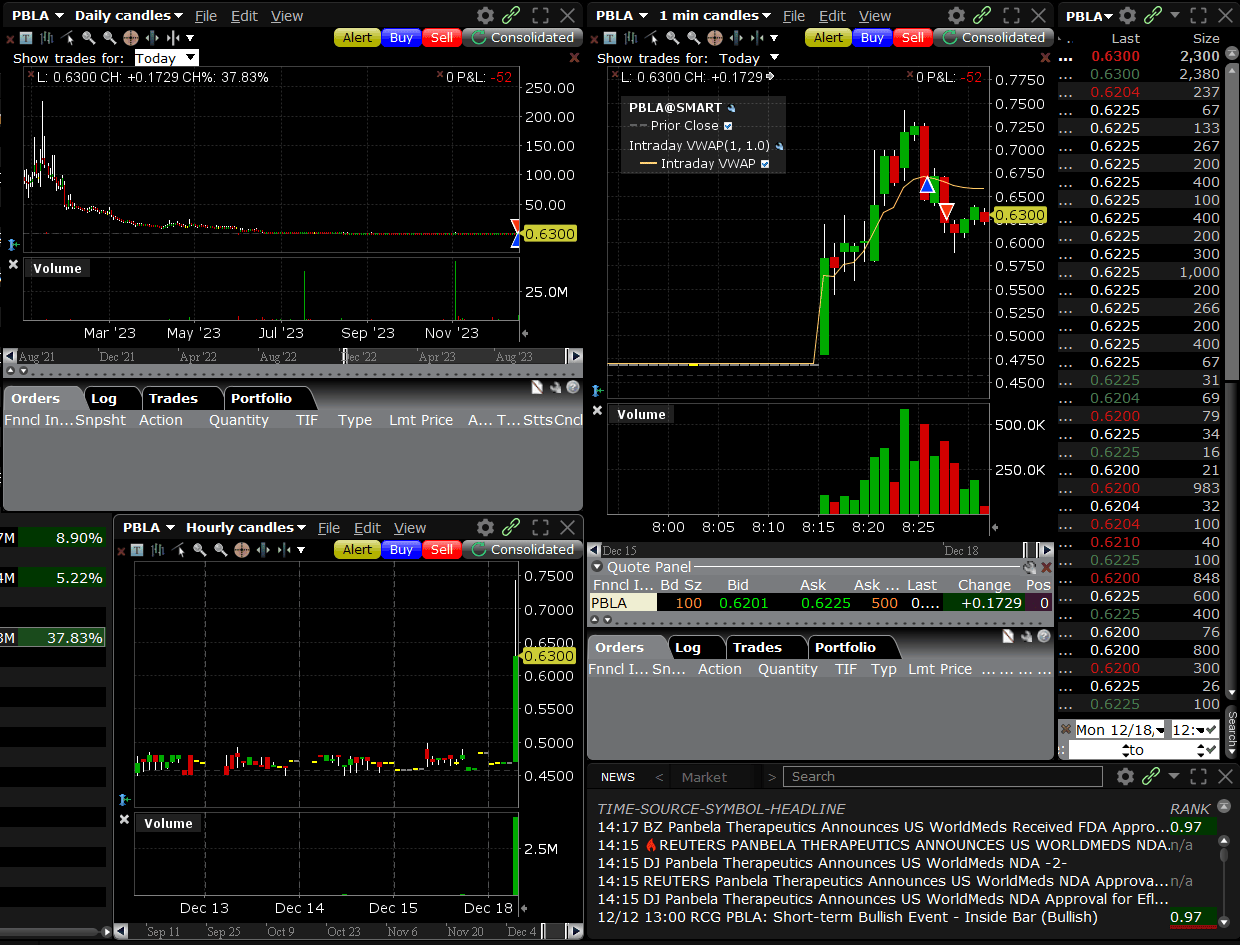Open BZ Panbela FDA Approval news headline
This screenshot has width=1240, height=945.
pos(883,827)
